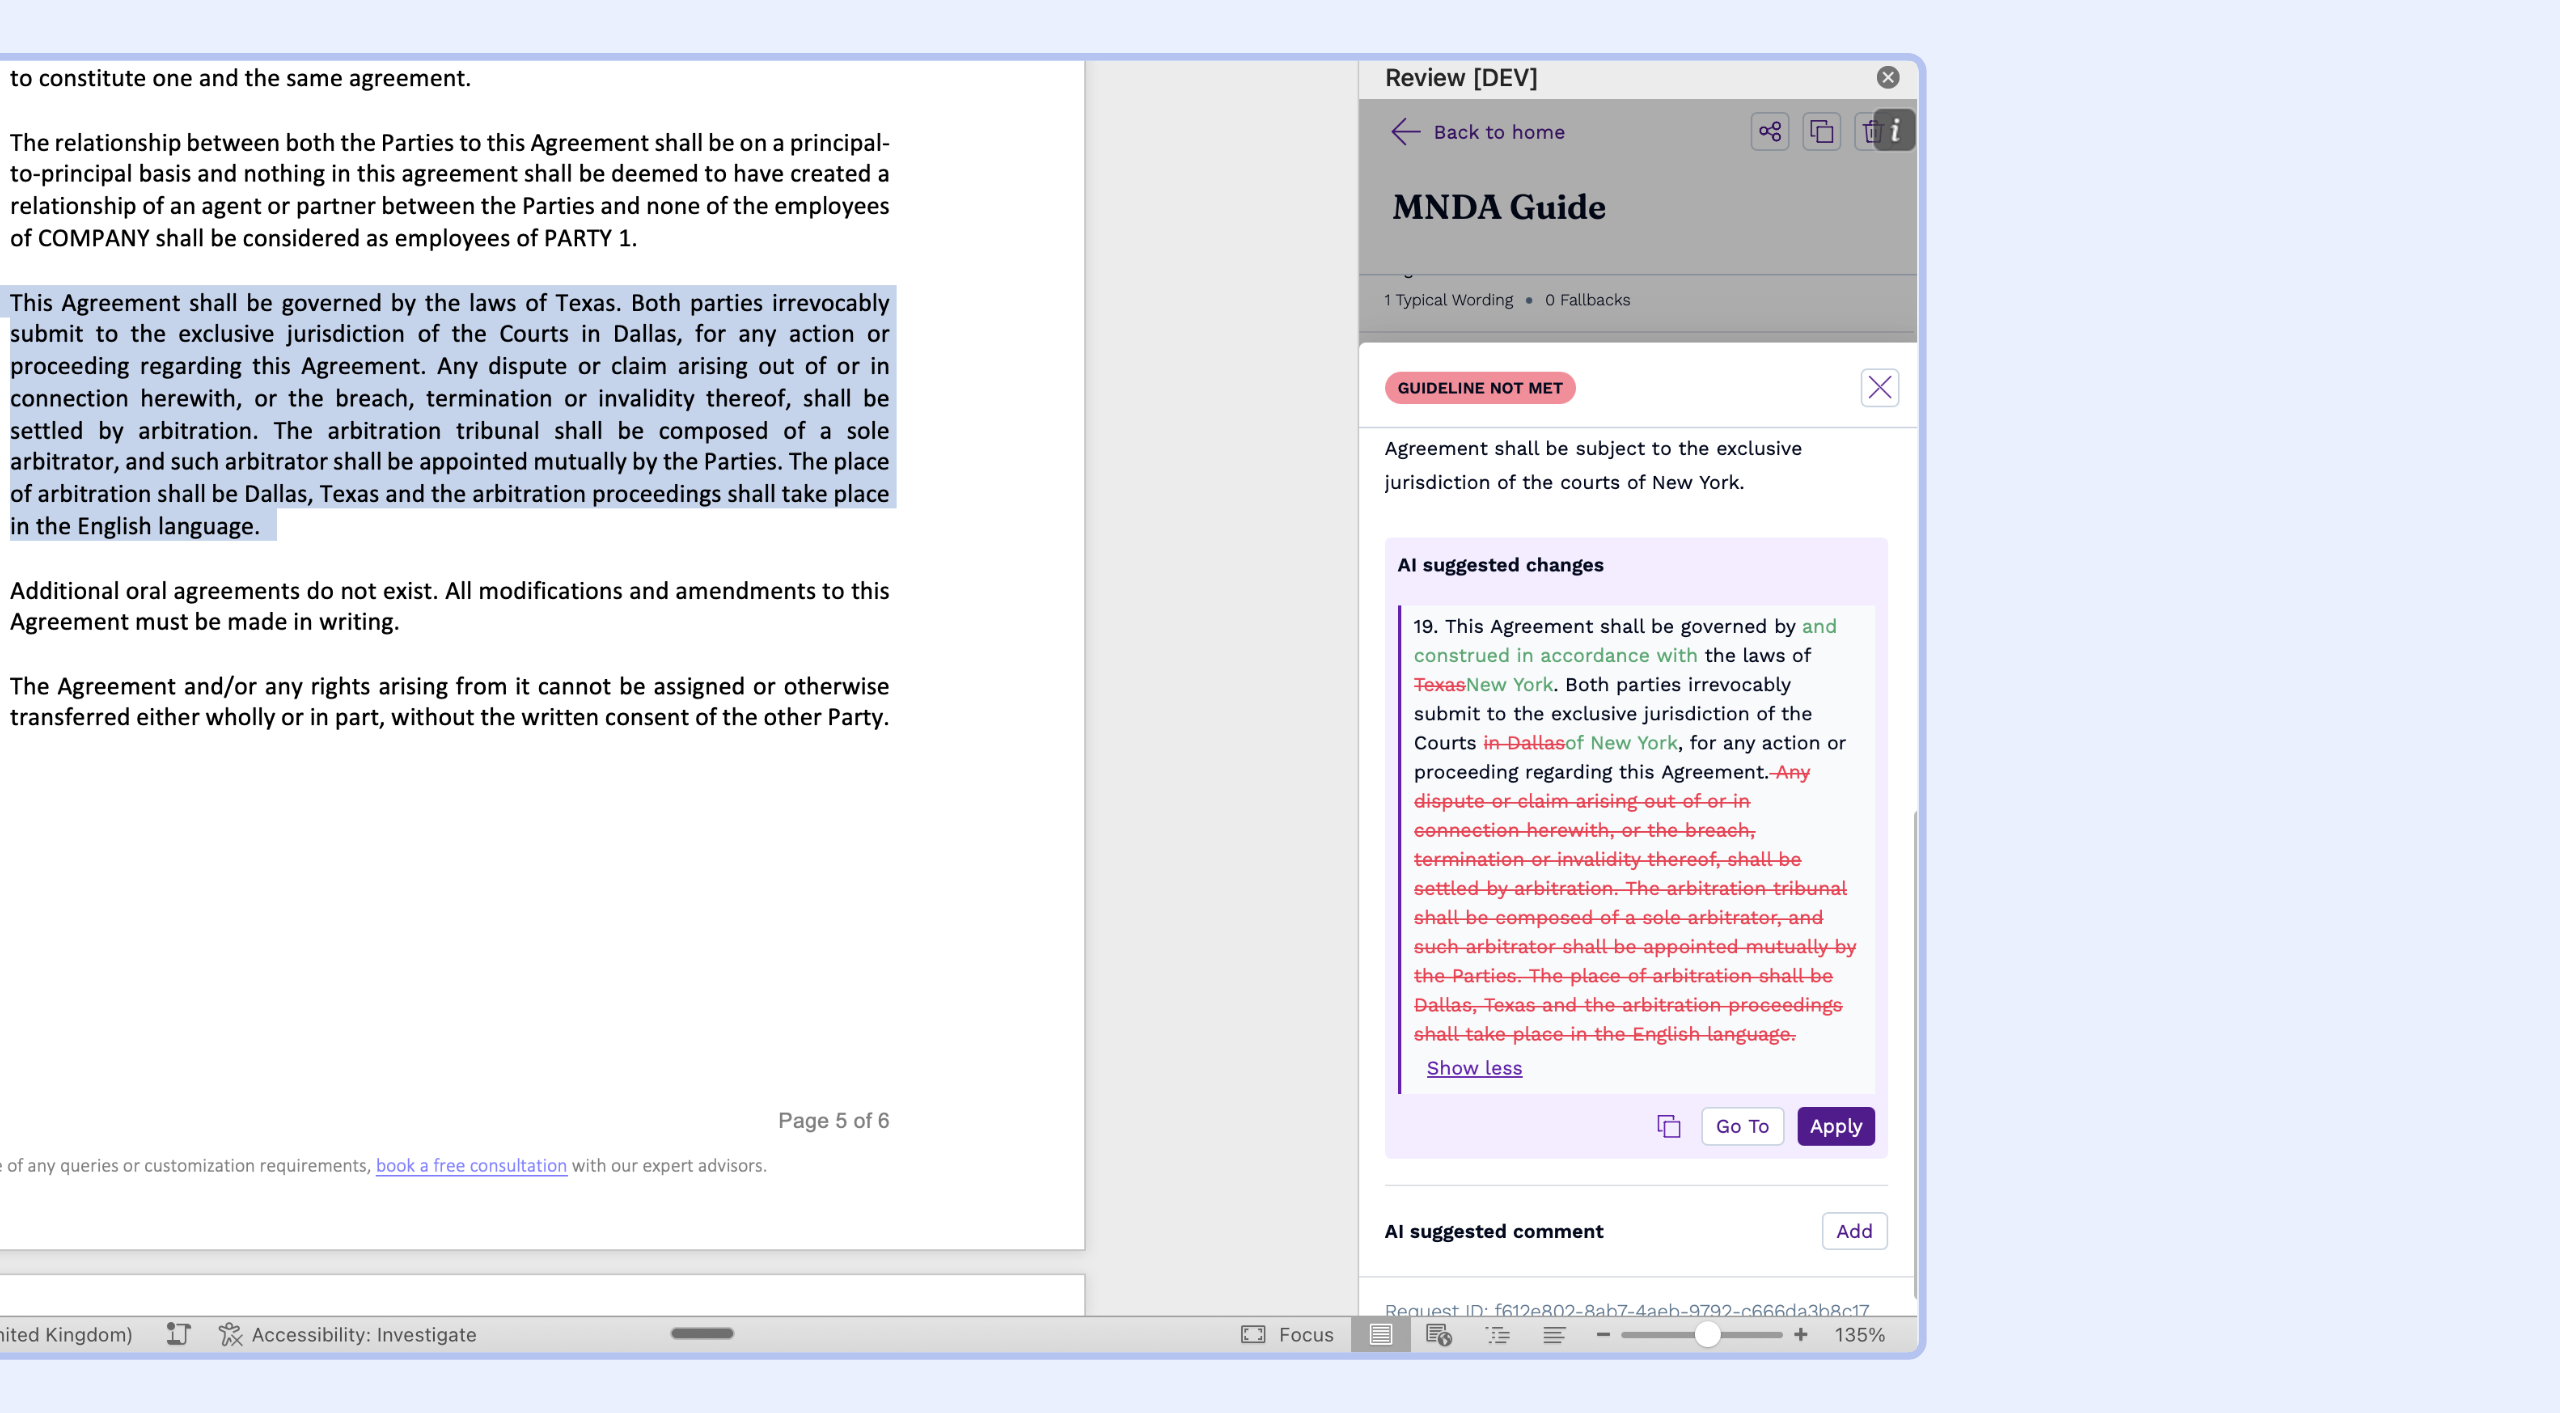
Task: Switch to Draft view icon
Action: click(x=1554, y=1334)
